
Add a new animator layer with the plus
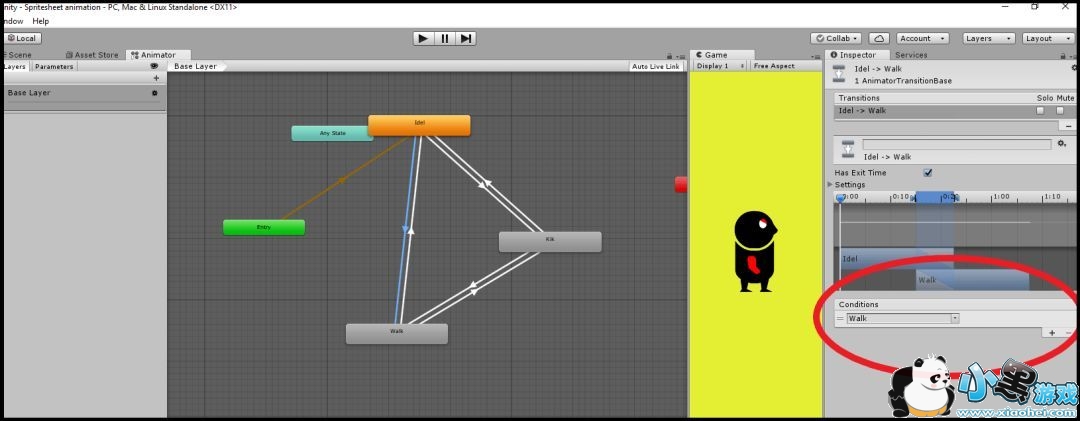(156, 78)
